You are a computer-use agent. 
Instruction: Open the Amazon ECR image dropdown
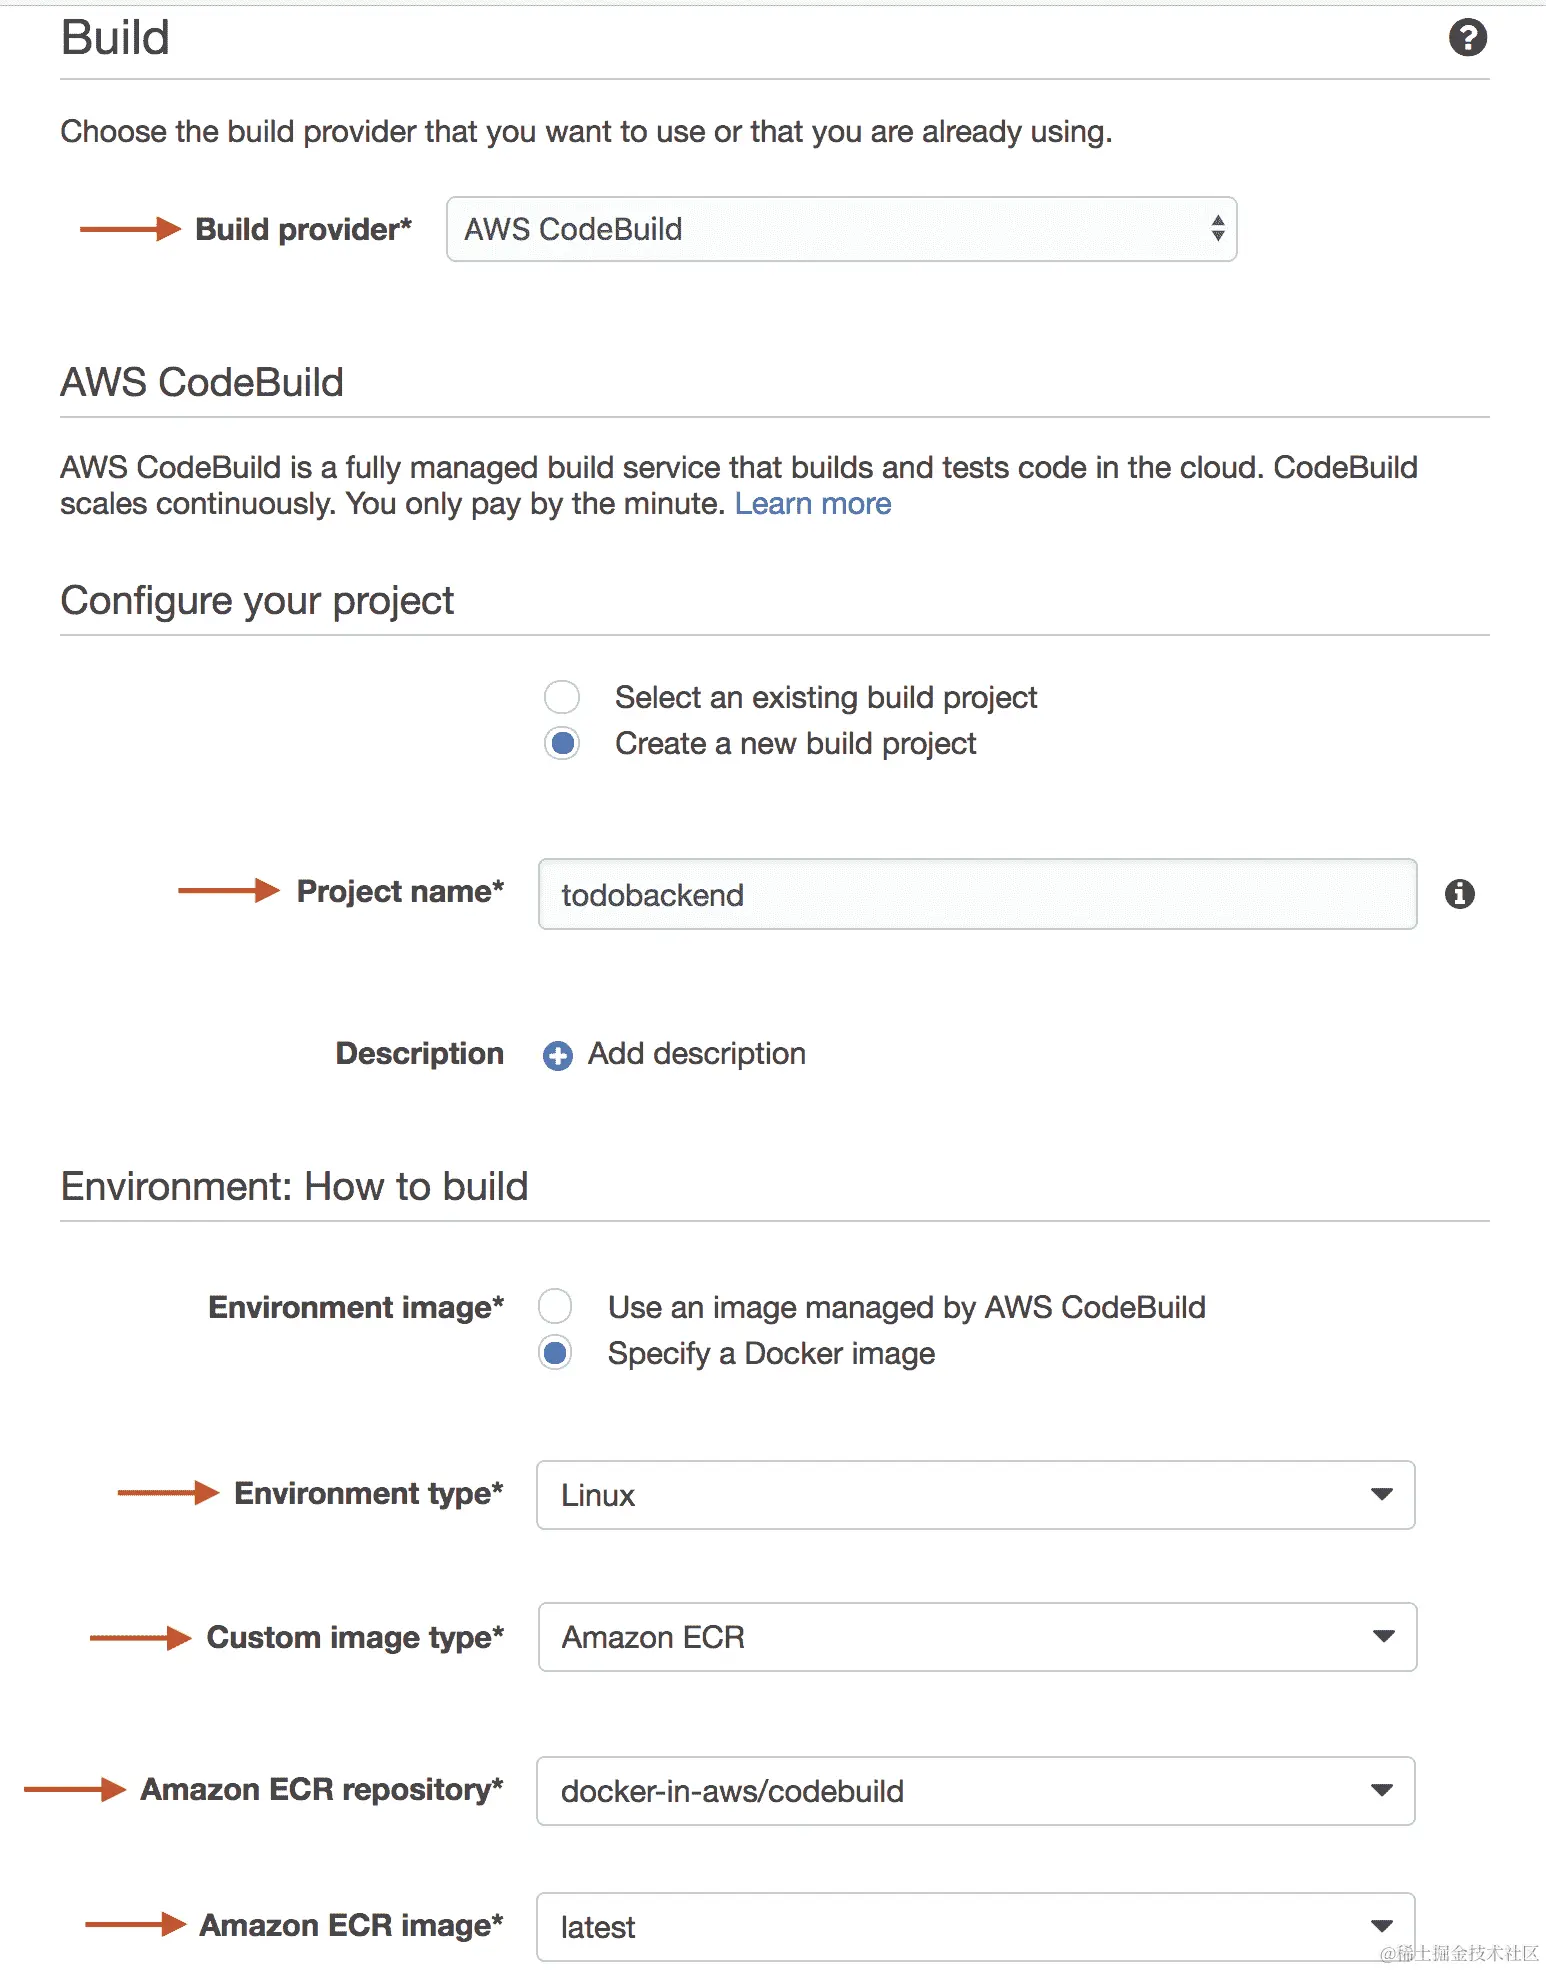pos(974,1927)
